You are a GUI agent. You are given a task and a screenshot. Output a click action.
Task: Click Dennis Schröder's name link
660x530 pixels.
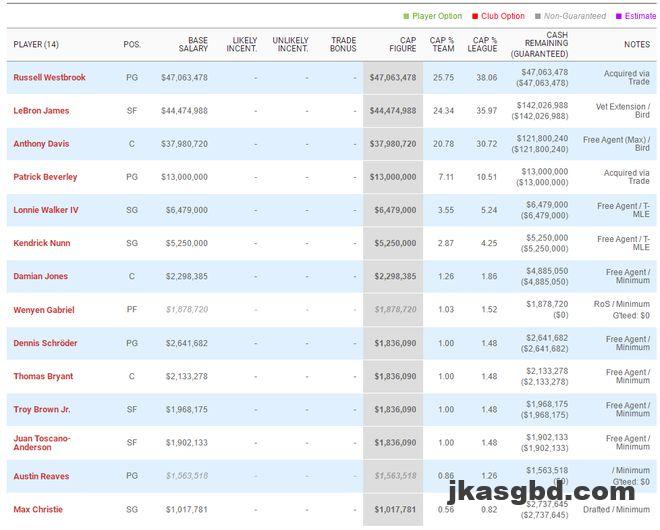coord(45,343)
